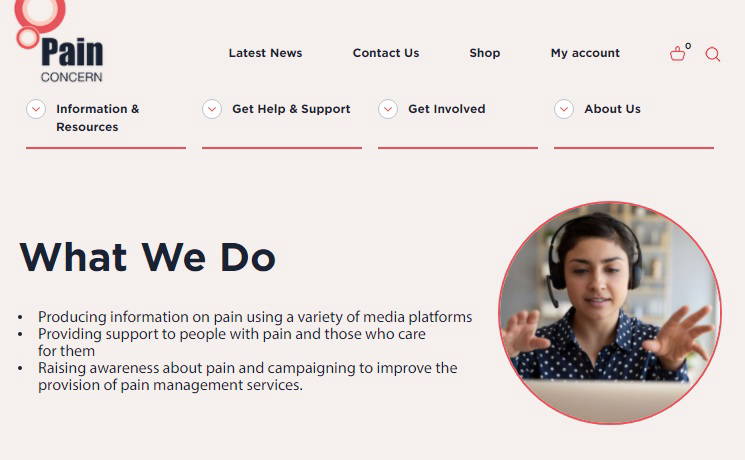The image size is (745, 460).
Task: Open My account page
Action: click(585, 53)
